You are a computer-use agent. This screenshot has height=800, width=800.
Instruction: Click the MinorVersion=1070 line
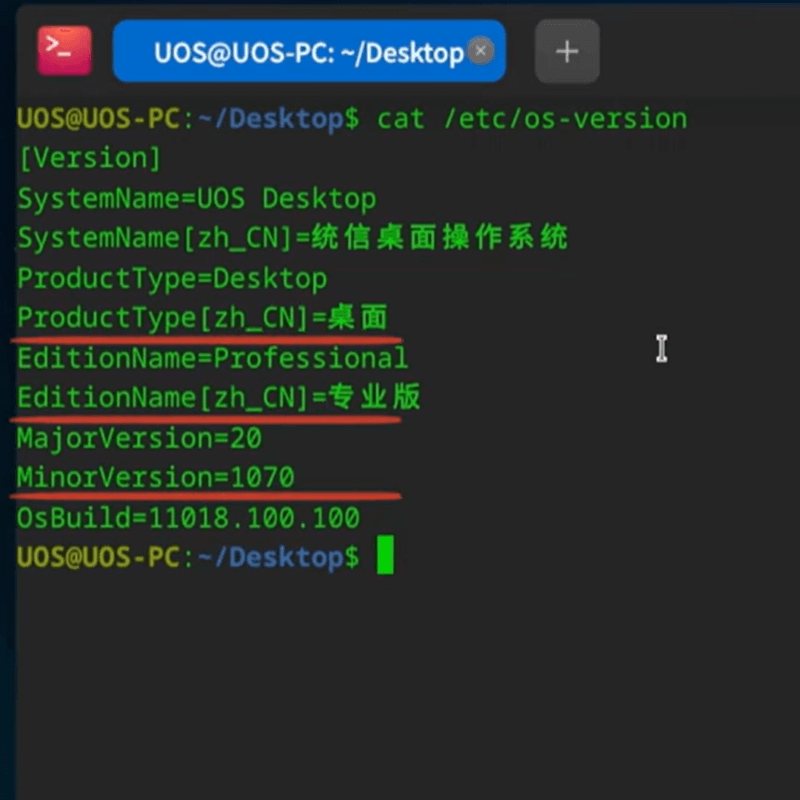click(156, 478)
